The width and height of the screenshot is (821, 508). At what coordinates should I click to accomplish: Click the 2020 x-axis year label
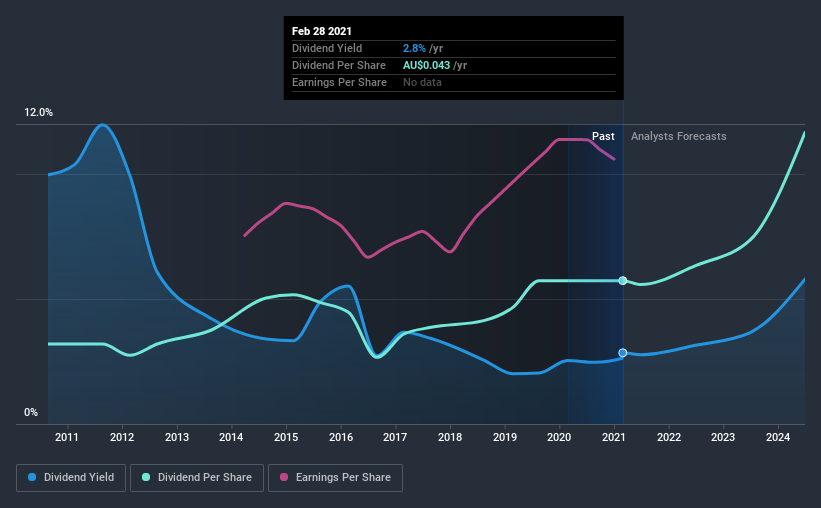pyautogui.click(x=559, y=437)
